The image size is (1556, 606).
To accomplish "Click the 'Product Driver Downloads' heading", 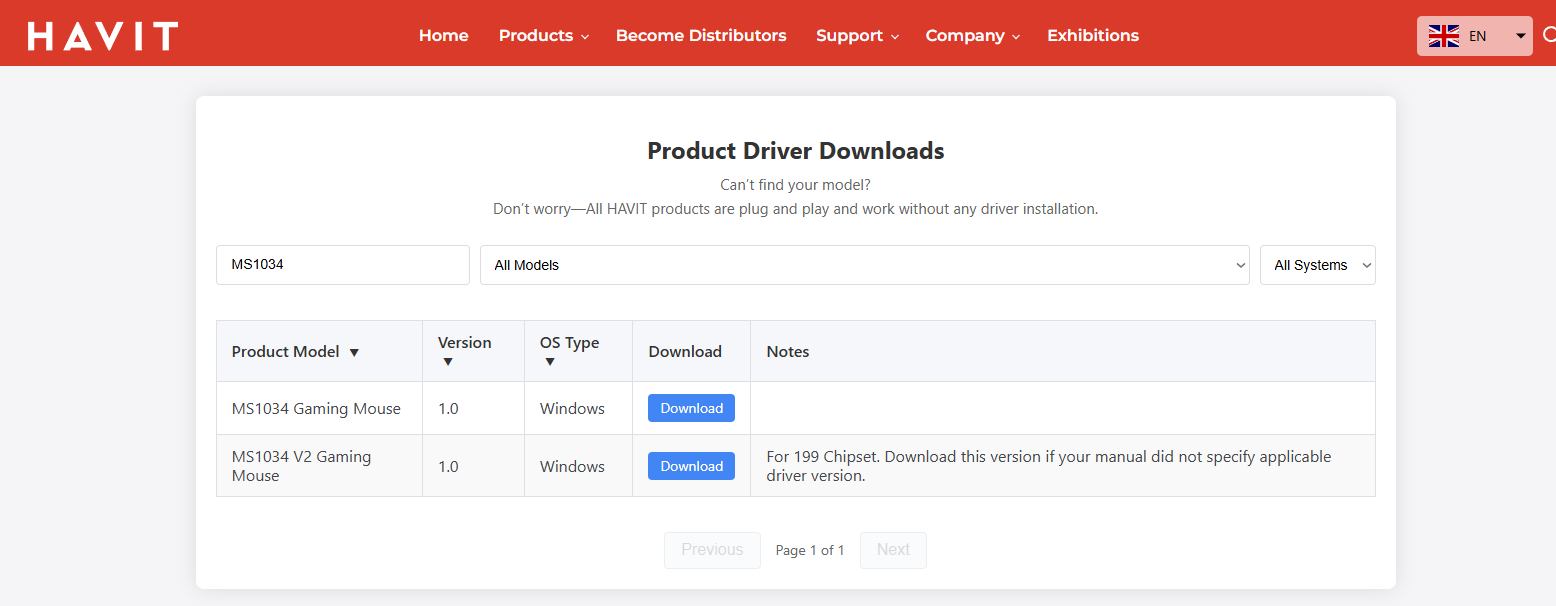I will 796,151.
